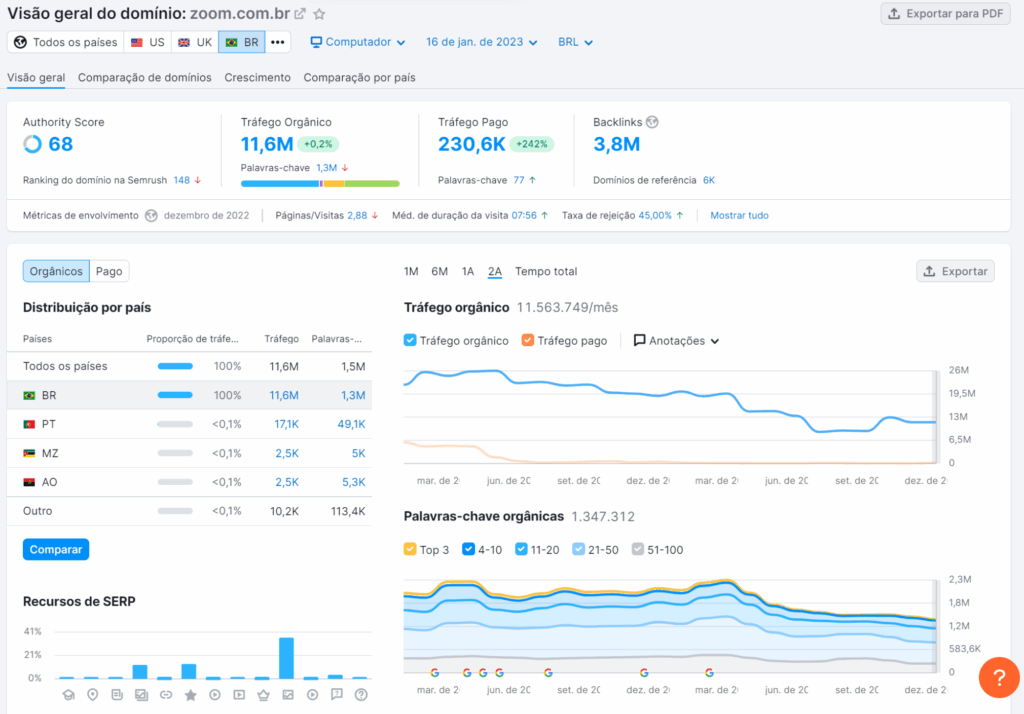Click BR row traffic proportion bar
The height and width of the screenshot is (714, 1024).
click(x=175, y=395)
